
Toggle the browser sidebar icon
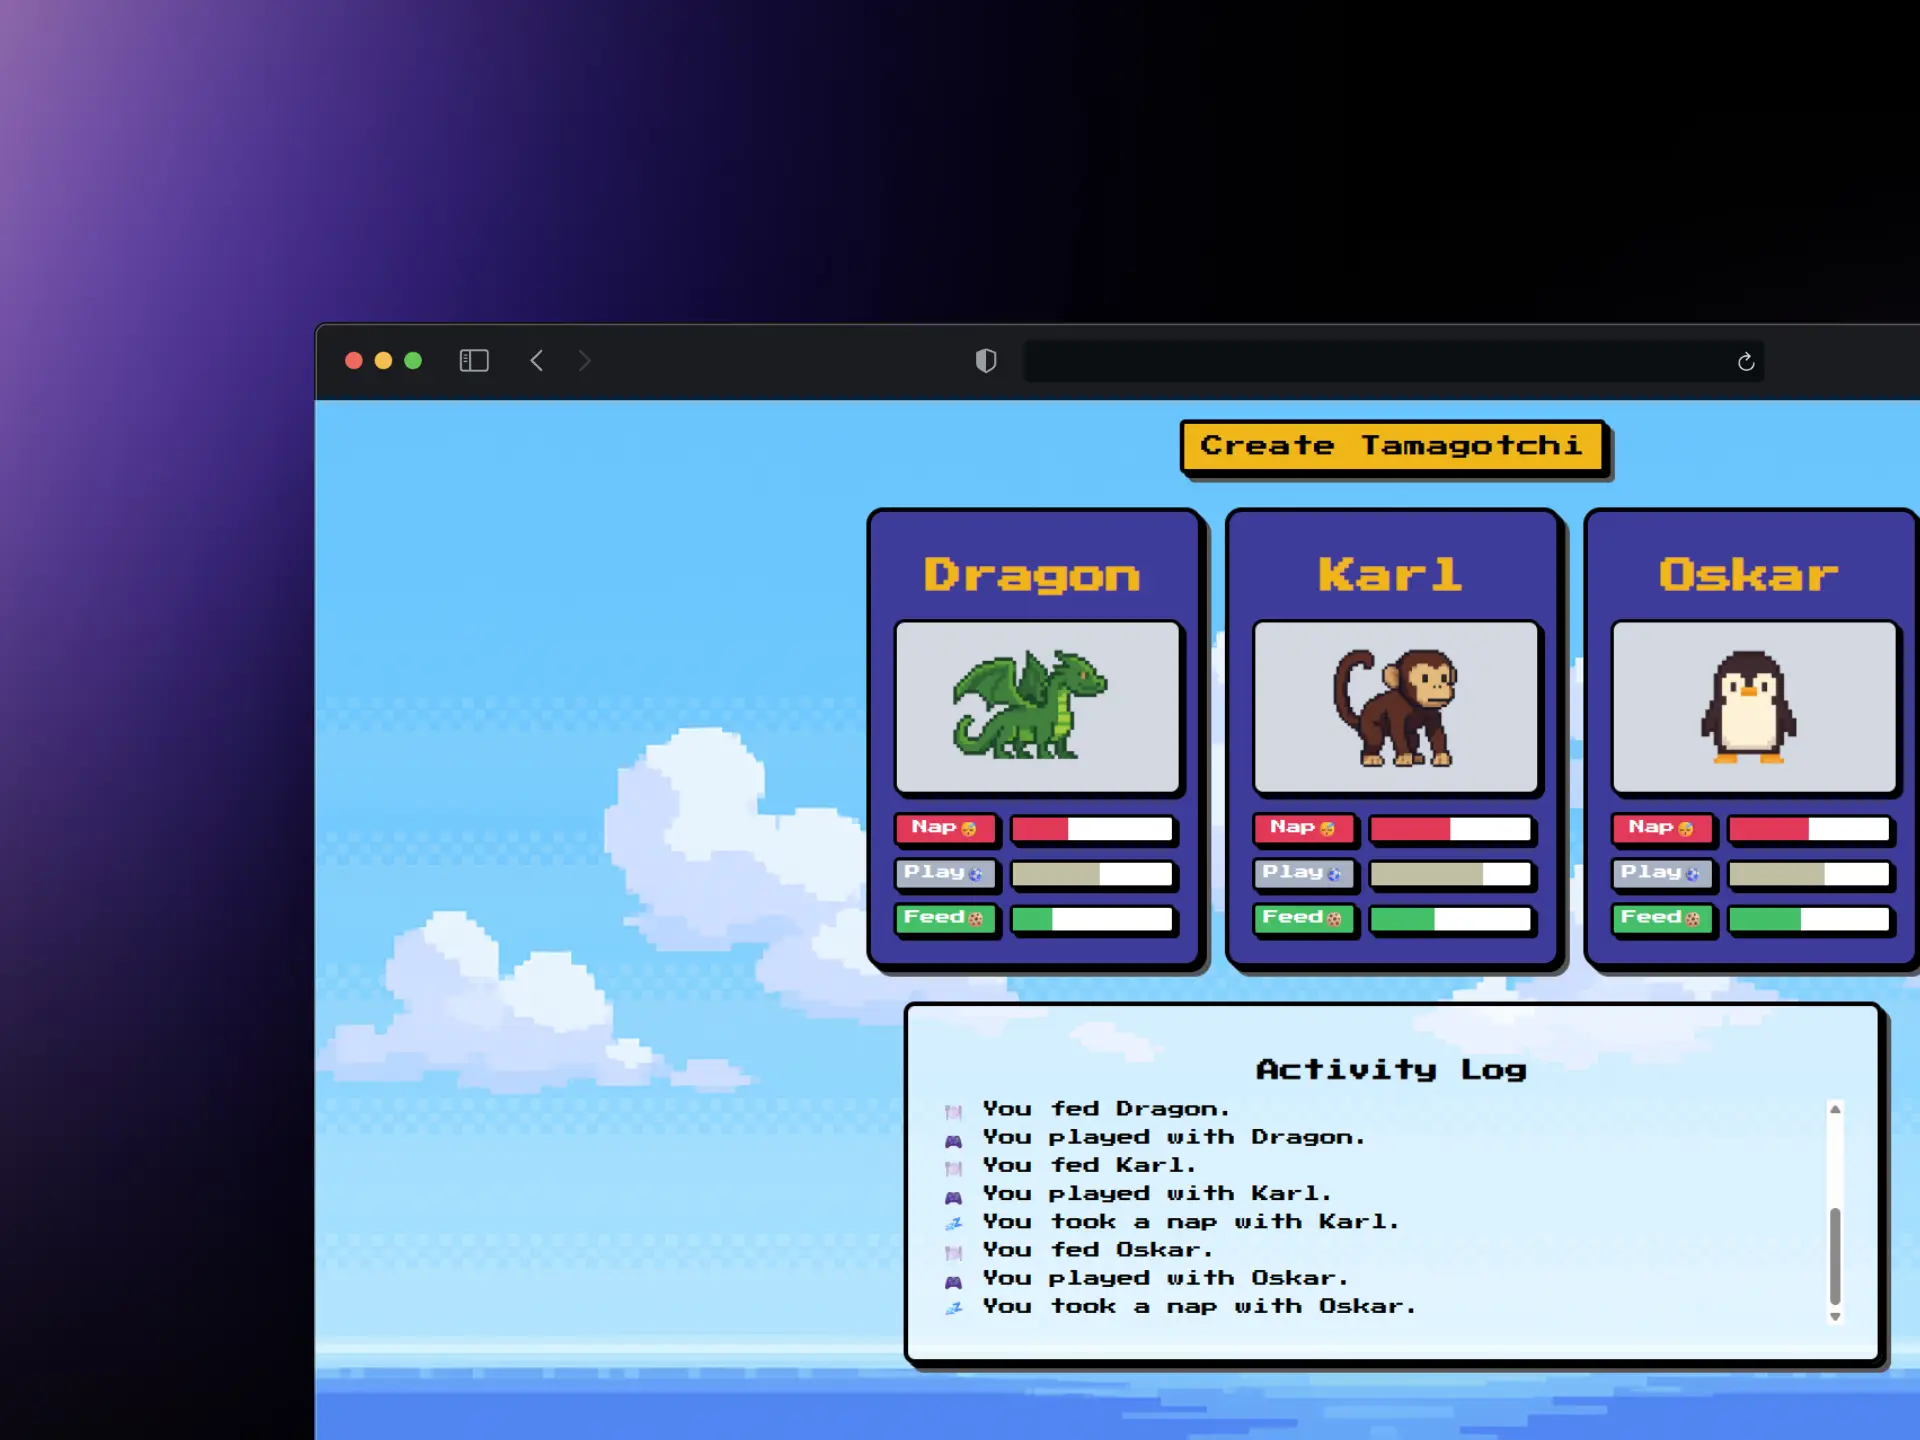(x=474, y=361)
